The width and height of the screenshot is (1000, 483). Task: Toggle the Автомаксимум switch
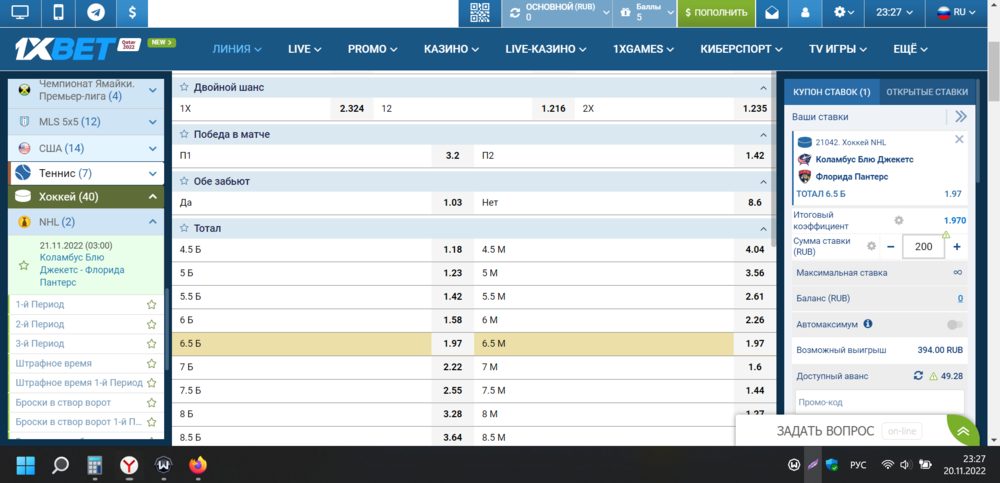pyautogui.click(x=955, y=325)
